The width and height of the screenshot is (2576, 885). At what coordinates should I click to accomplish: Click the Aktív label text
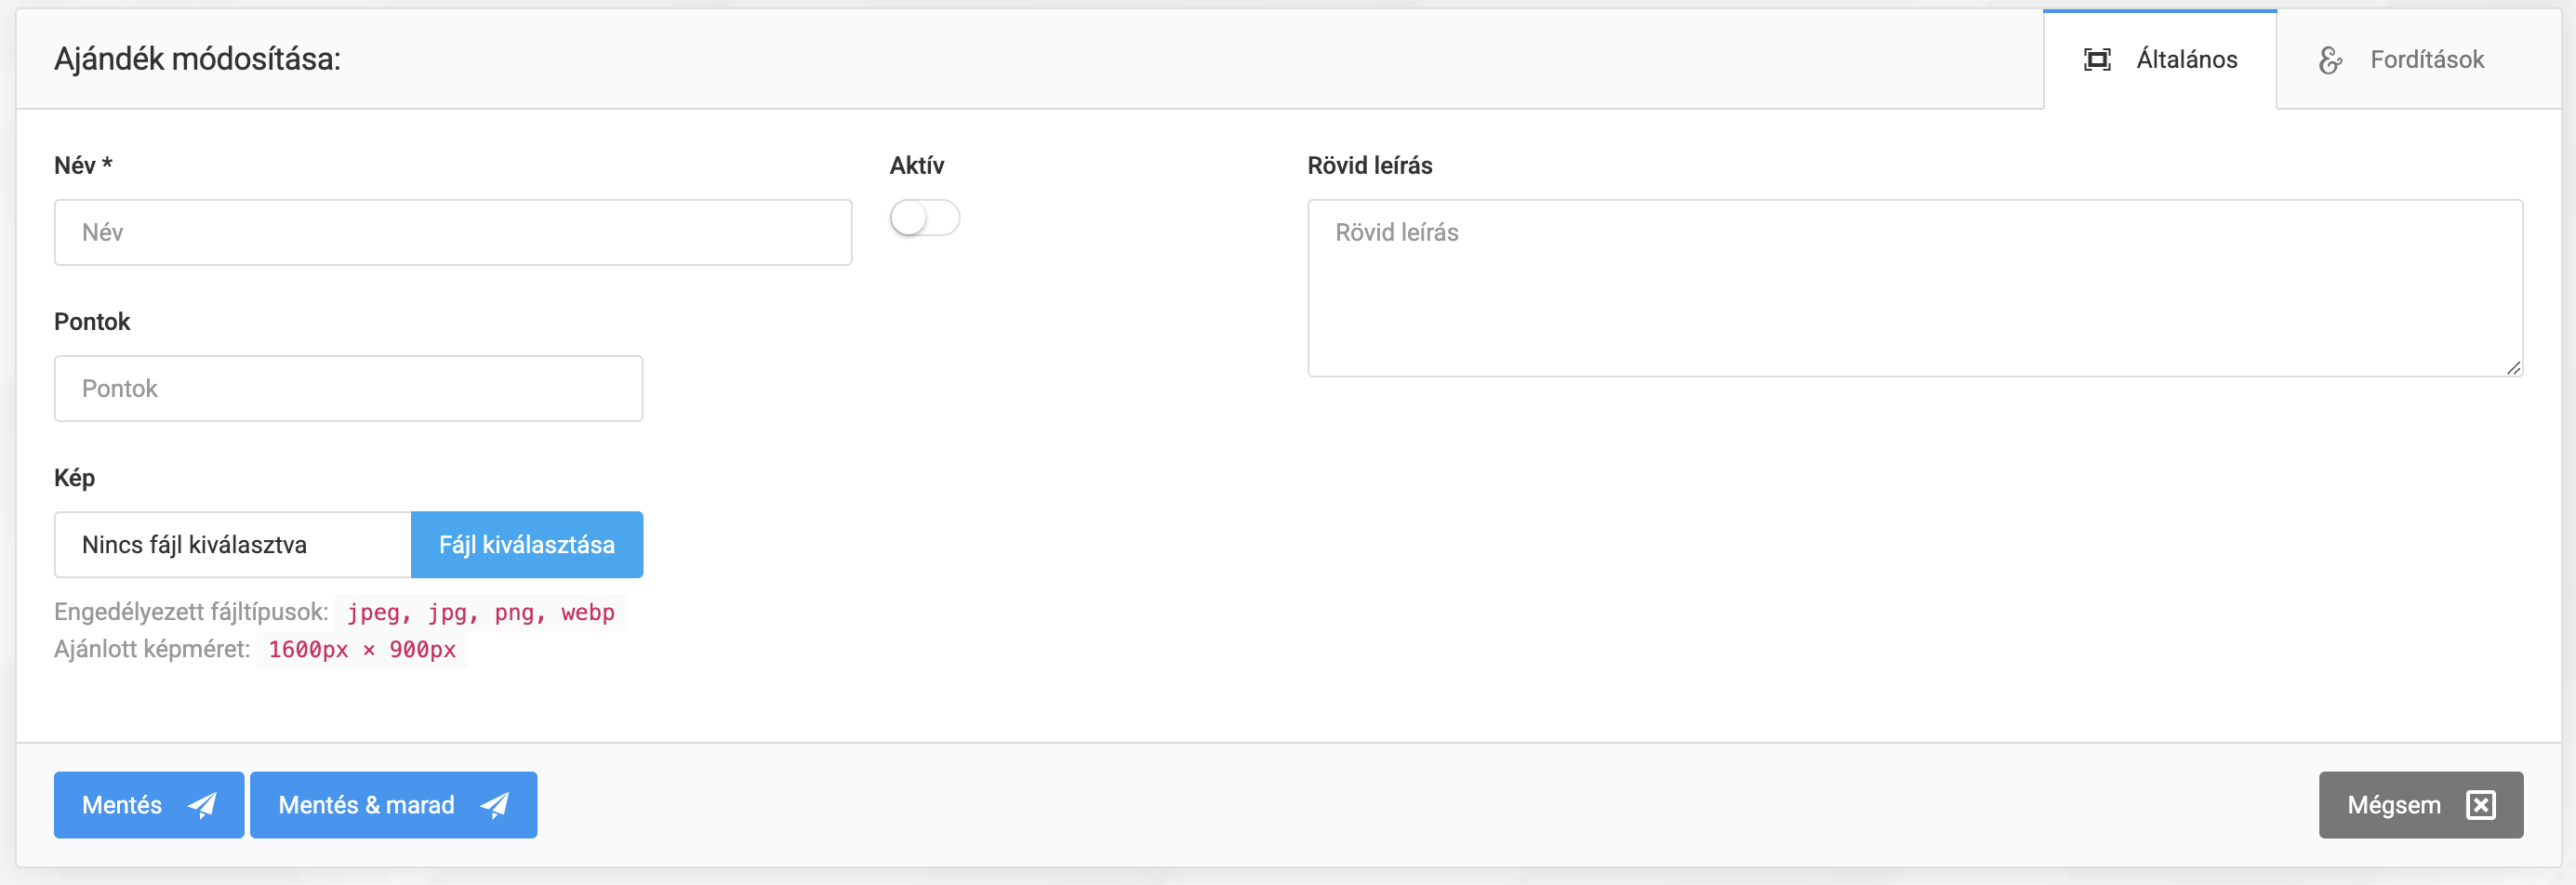coord(916,166)
